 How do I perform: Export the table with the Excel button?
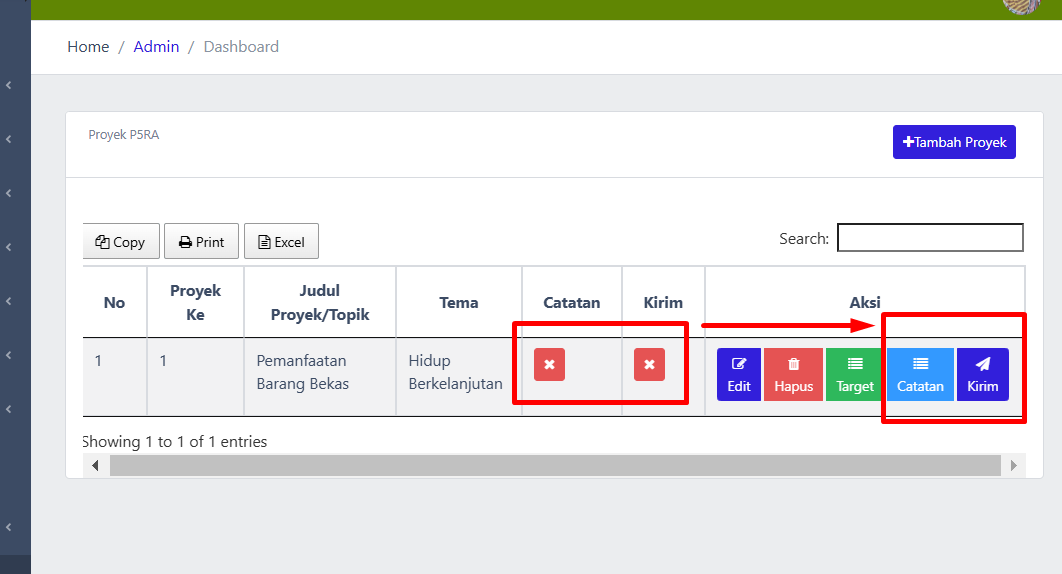(281, 242)
